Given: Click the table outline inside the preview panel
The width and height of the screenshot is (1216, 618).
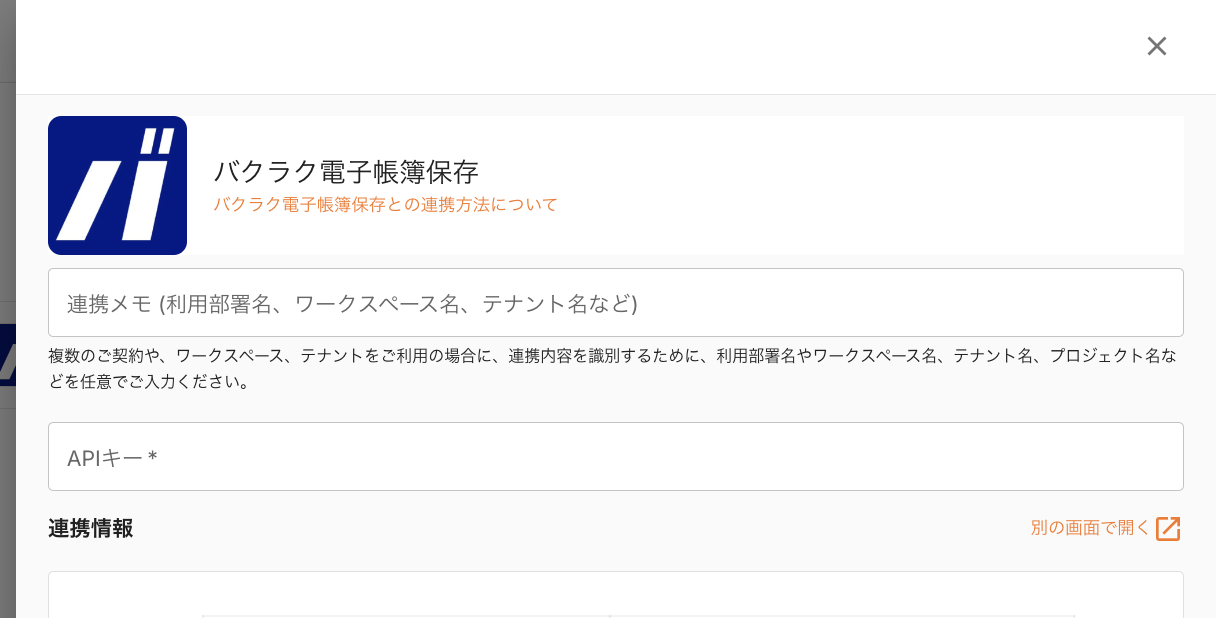Looking at the screenshot, I should coord(638,616).
